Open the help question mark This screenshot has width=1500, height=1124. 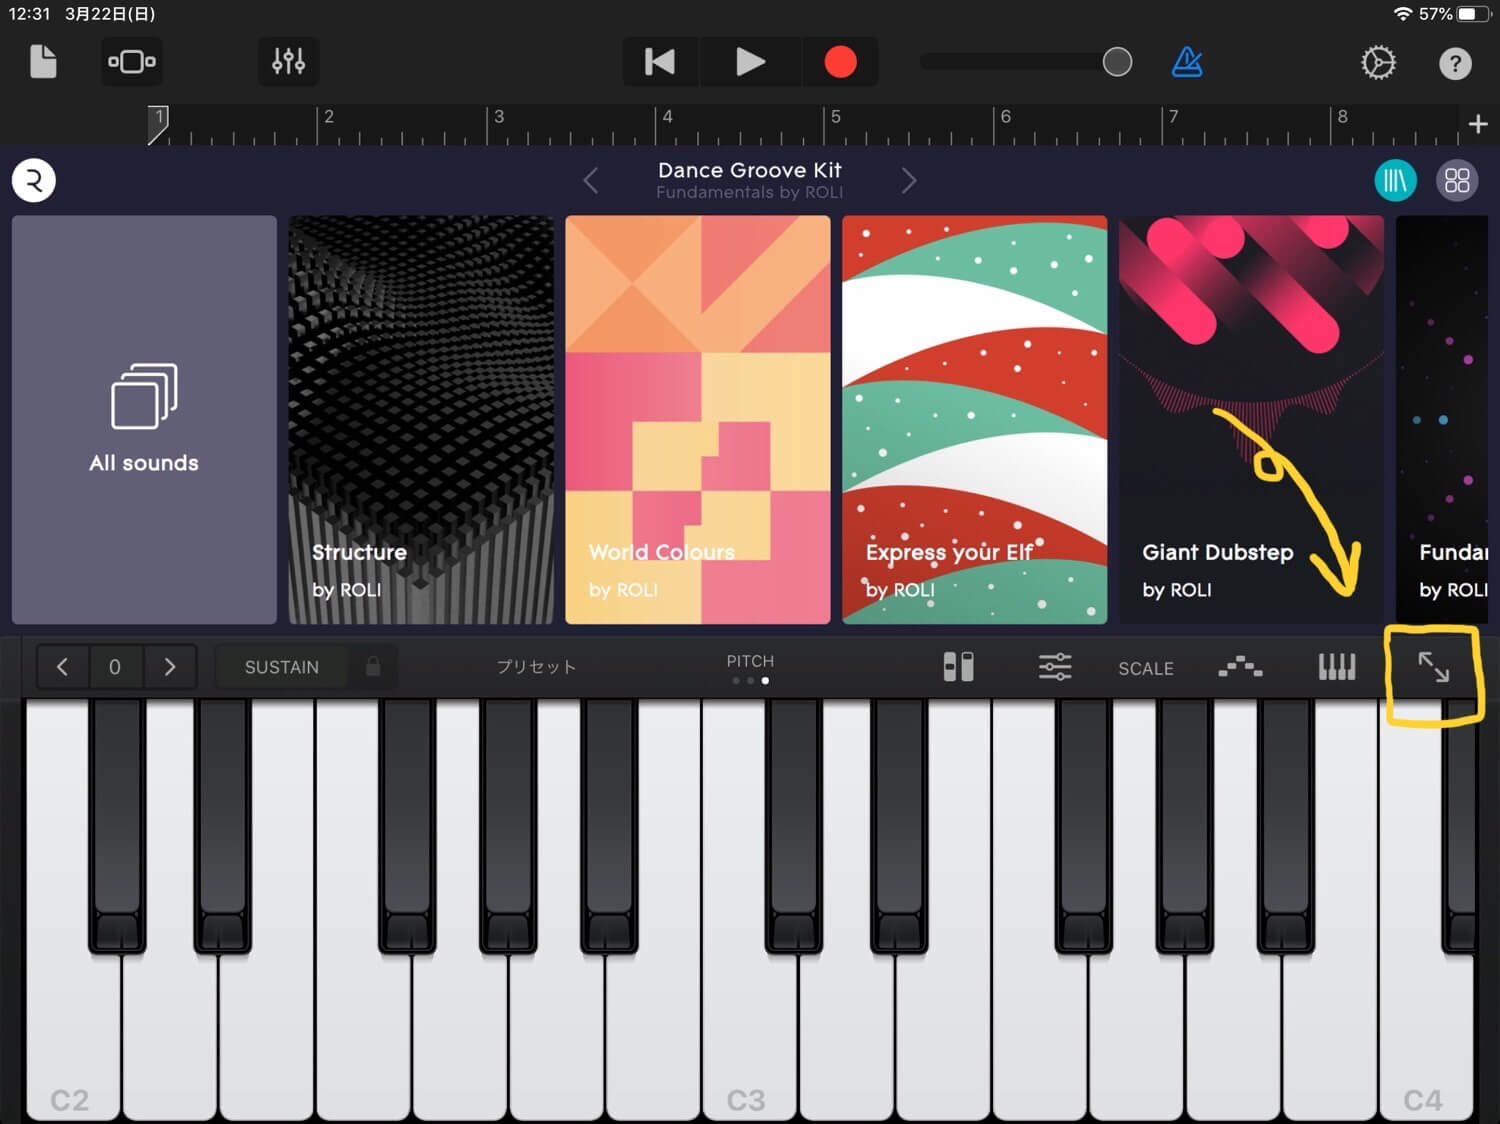tap(1455, 64)
